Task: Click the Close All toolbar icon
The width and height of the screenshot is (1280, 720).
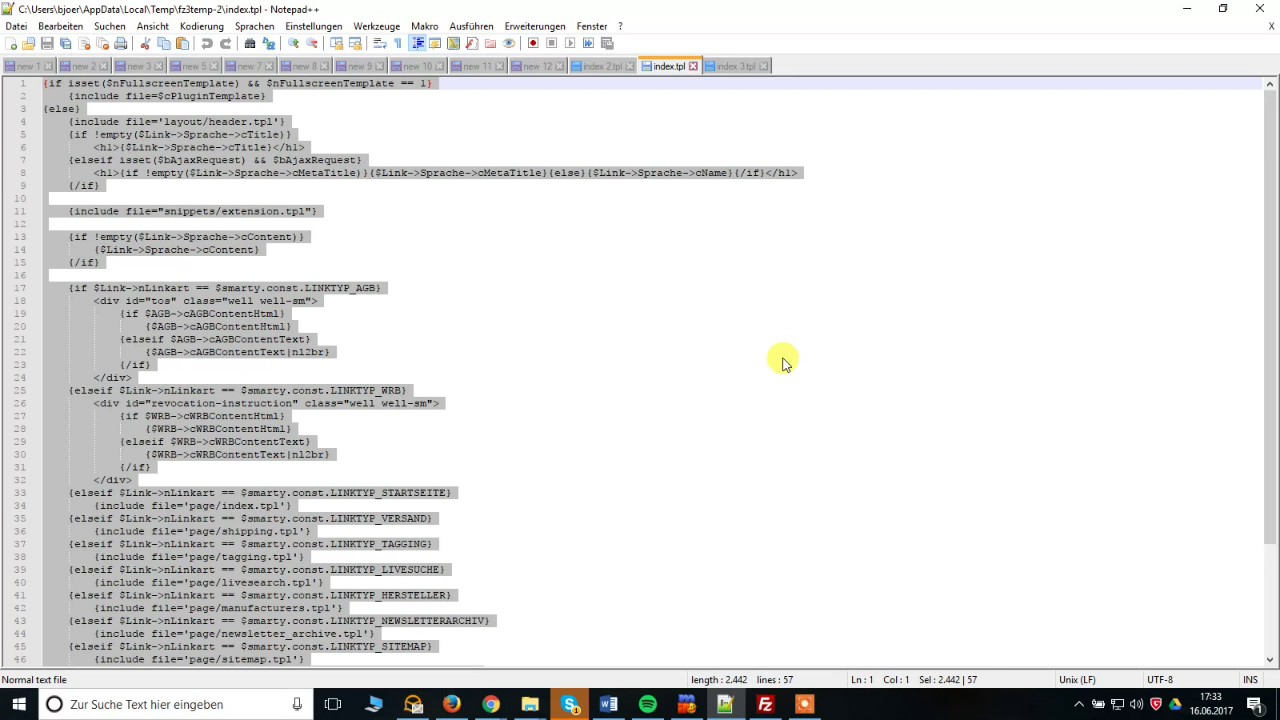Action: coord(102,43)
